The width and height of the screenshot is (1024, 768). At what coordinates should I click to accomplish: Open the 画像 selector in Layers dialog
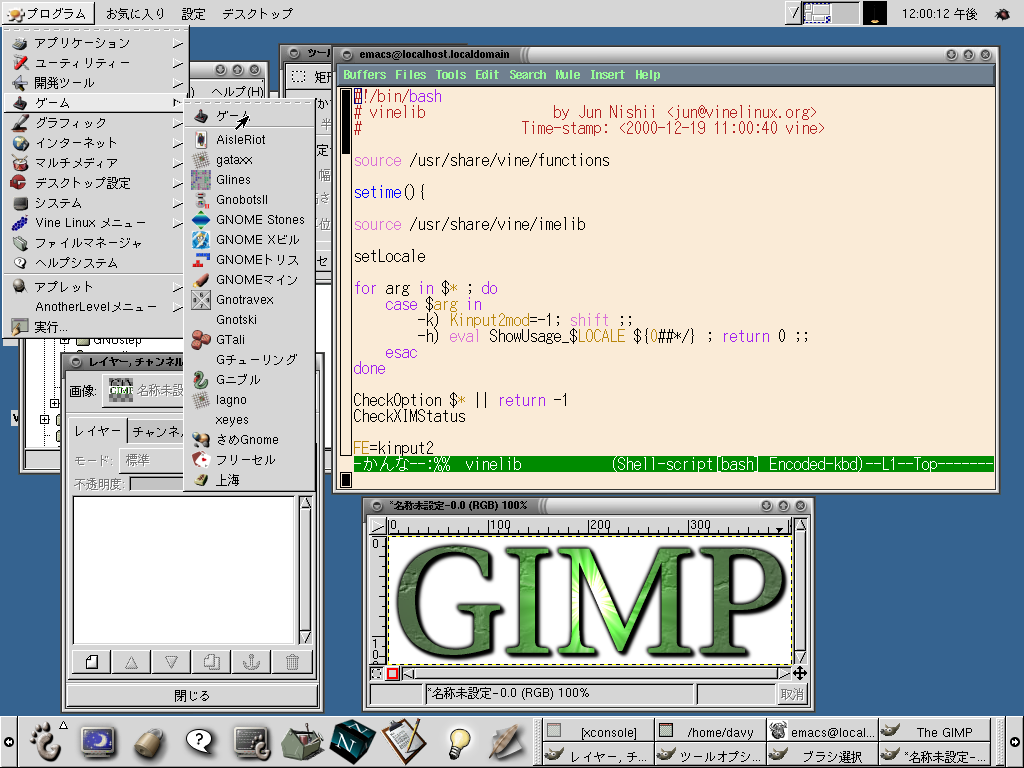click(144, 391)
